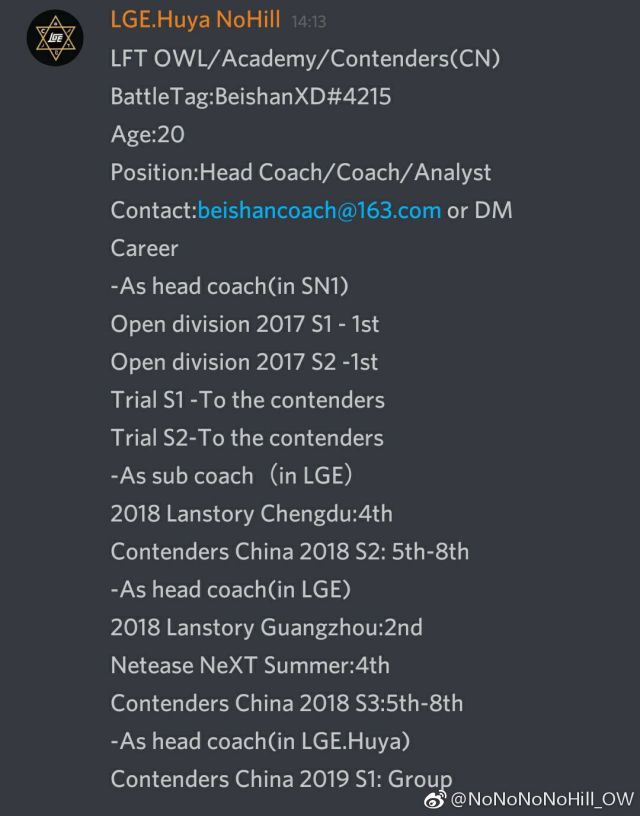Image resolution: width=640 pixels, height=816 pixels.
Task: Click Open division 2017 S2 -1st line
Action: (x=244, y=362)
